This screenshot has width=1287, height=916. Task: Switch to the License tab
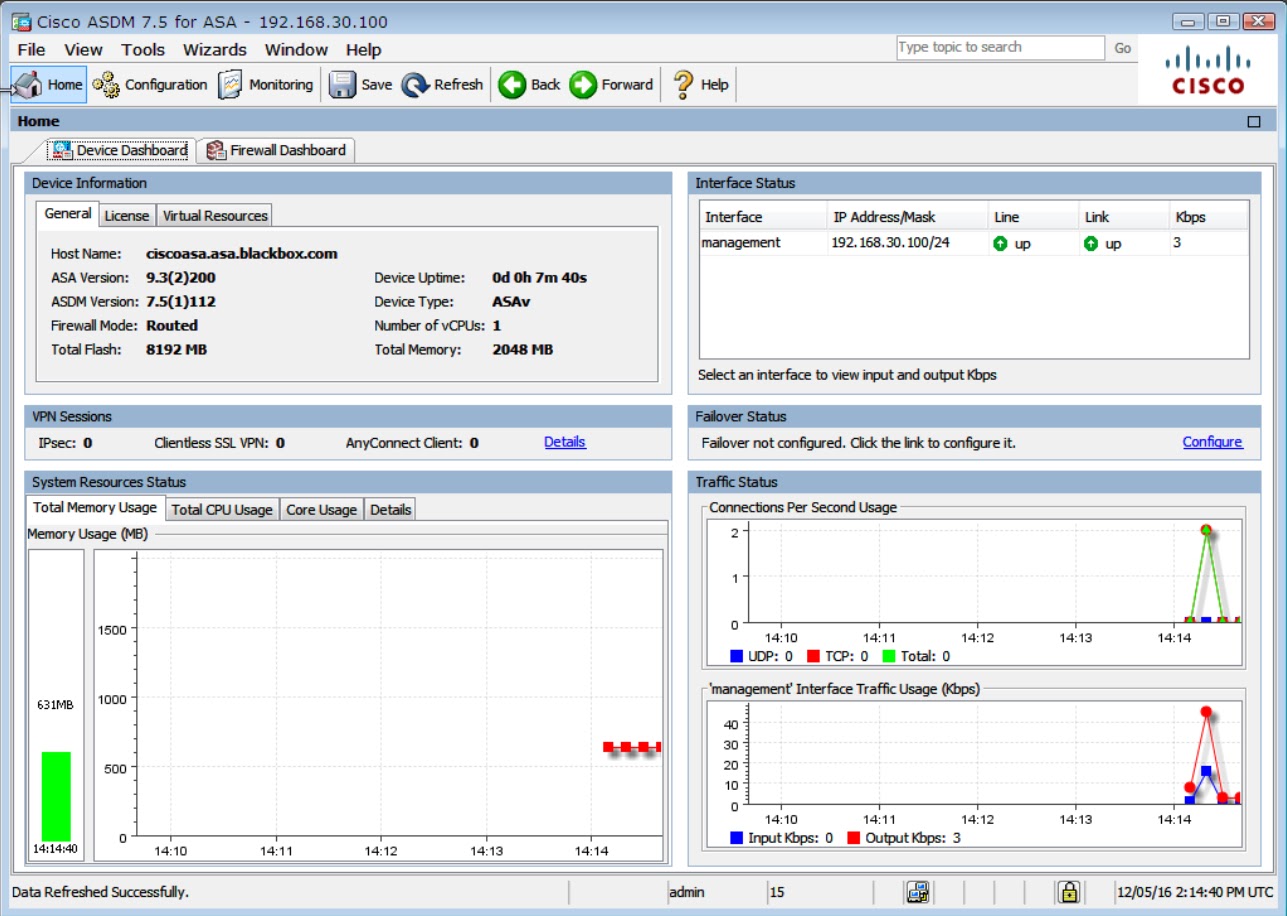point(126,214)
